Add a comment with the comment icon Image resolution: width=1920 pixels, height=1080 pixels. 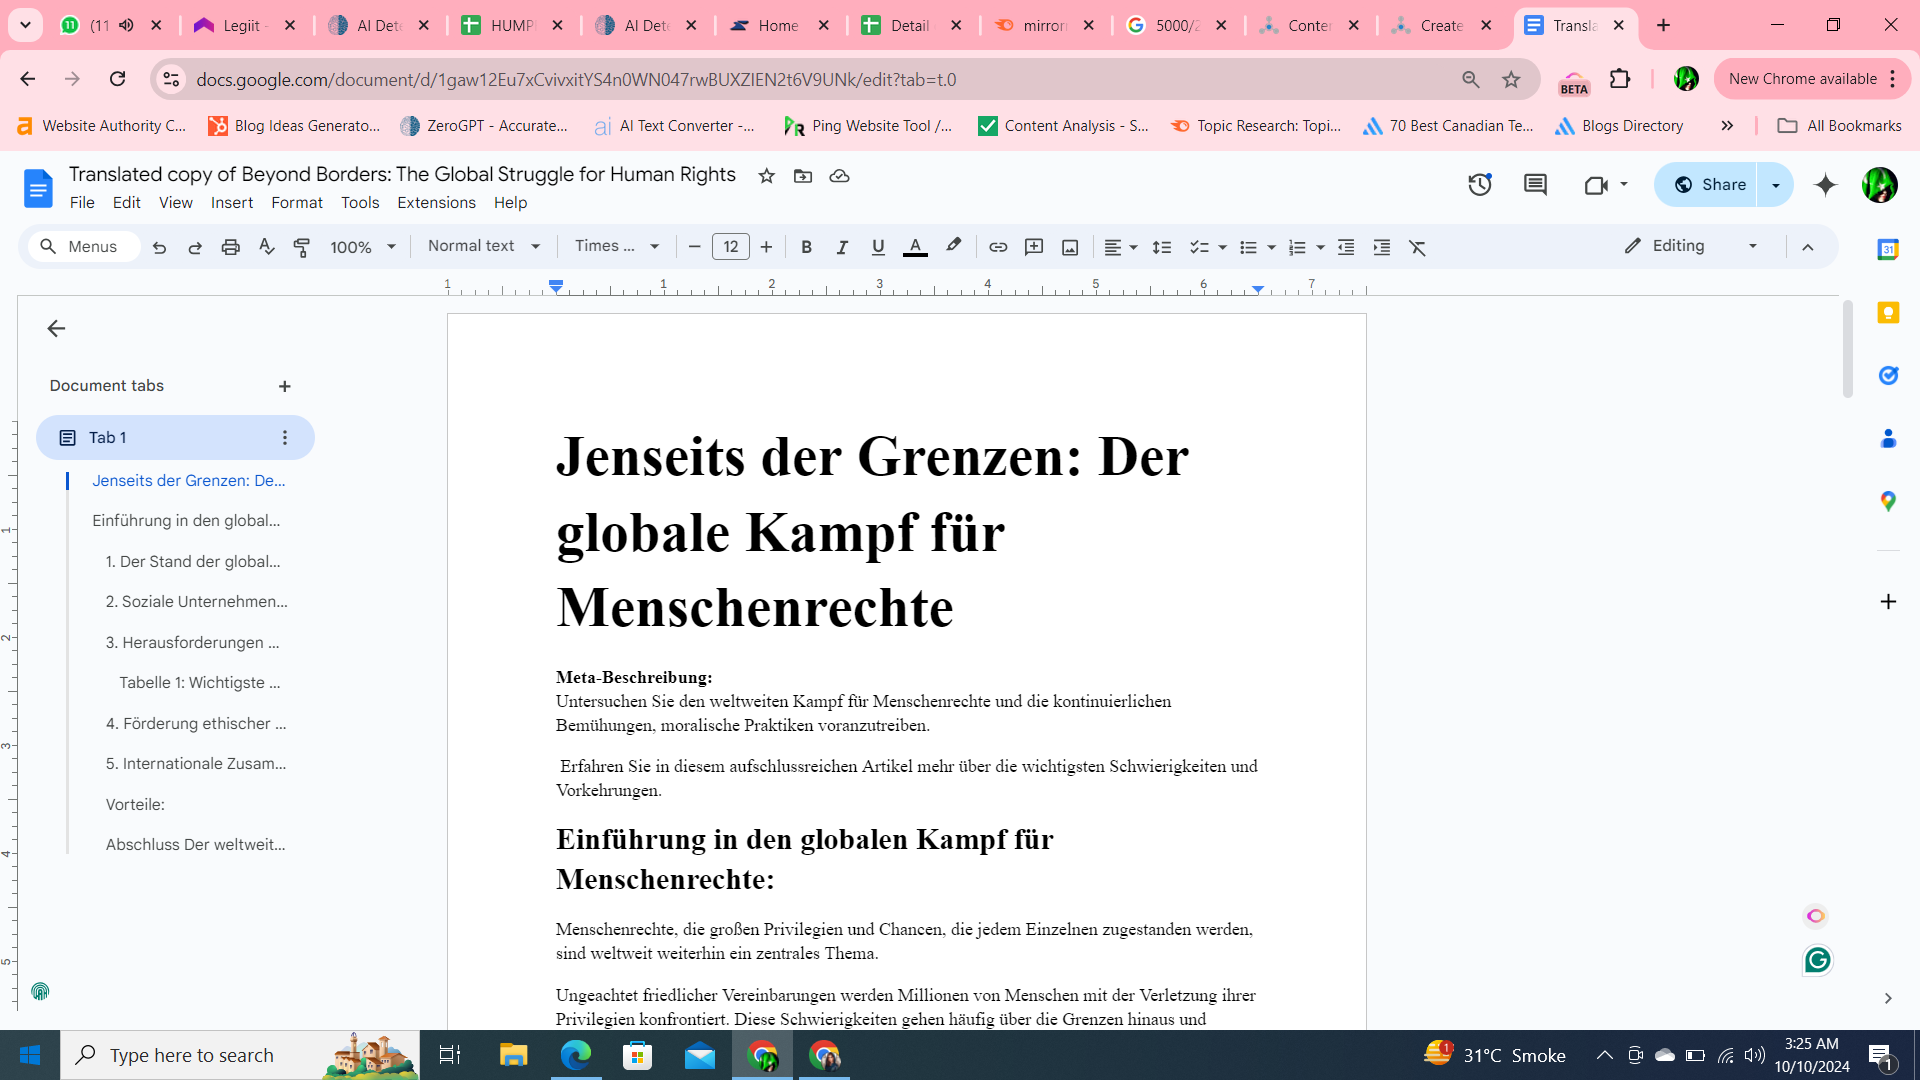(1034, 246)
